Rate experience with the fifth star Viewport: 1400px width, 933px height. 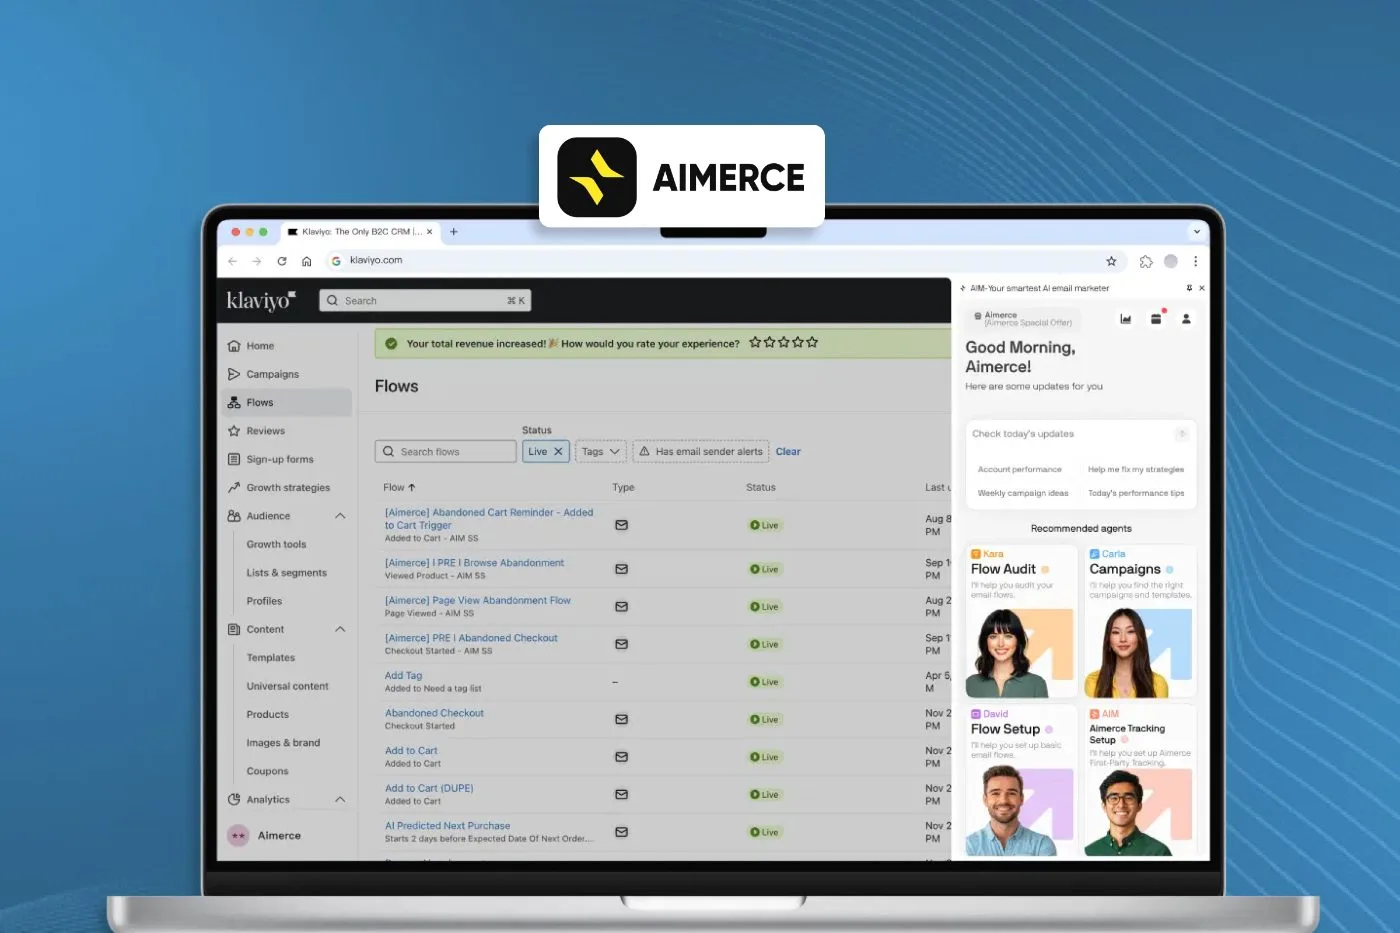pyautogui.click(x=812, y=342)
